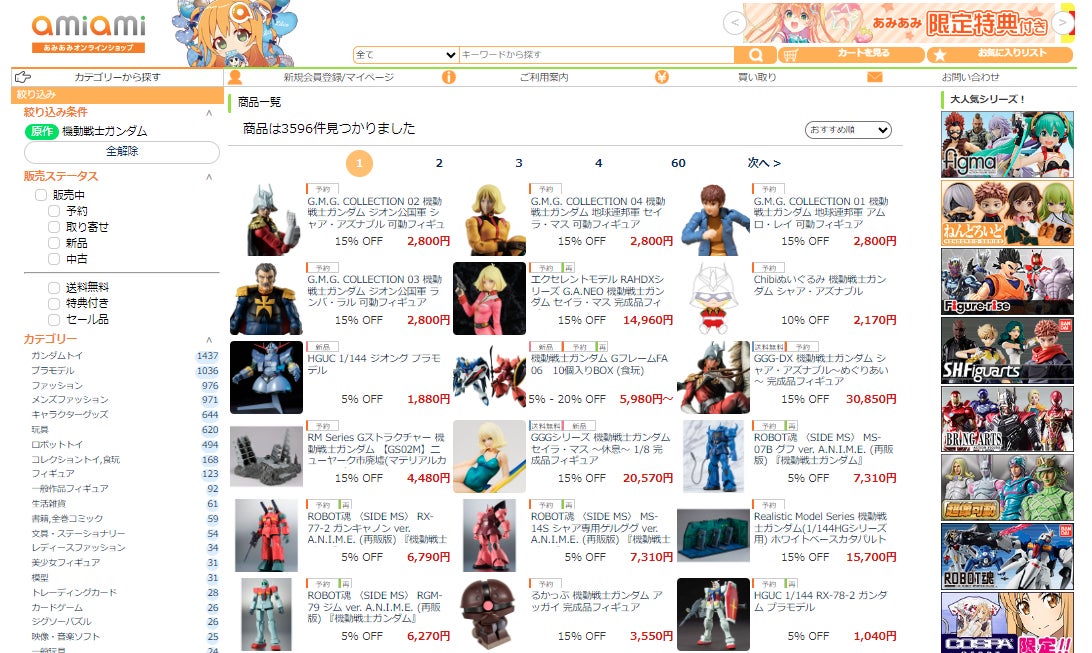Viewport: 1092px width, 653px height.
Task: Check the 特典付き checkbox
Action: click(54, 303)
